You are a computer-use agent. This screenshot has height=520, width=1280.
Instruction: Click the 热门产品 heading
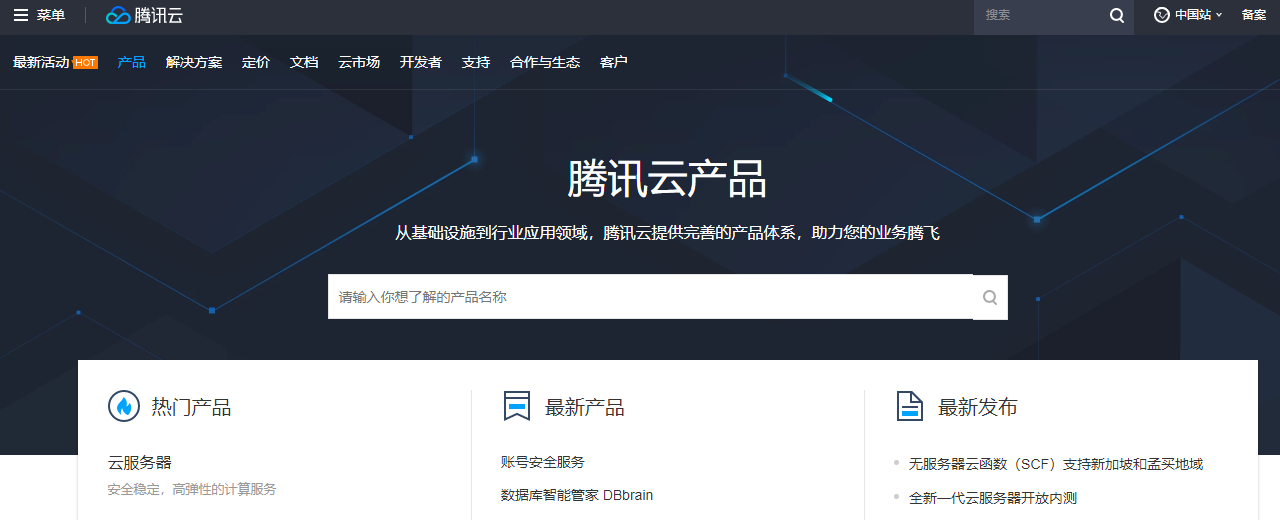[x=191, y=407]
